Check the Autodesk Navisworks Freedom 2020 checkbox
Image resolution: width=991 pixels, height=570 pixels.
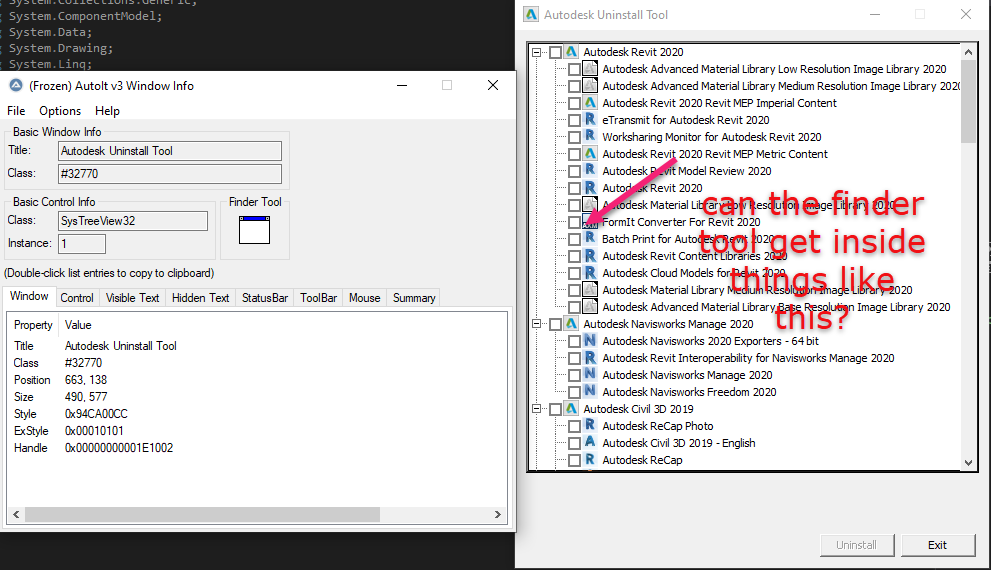coord(575,392)
